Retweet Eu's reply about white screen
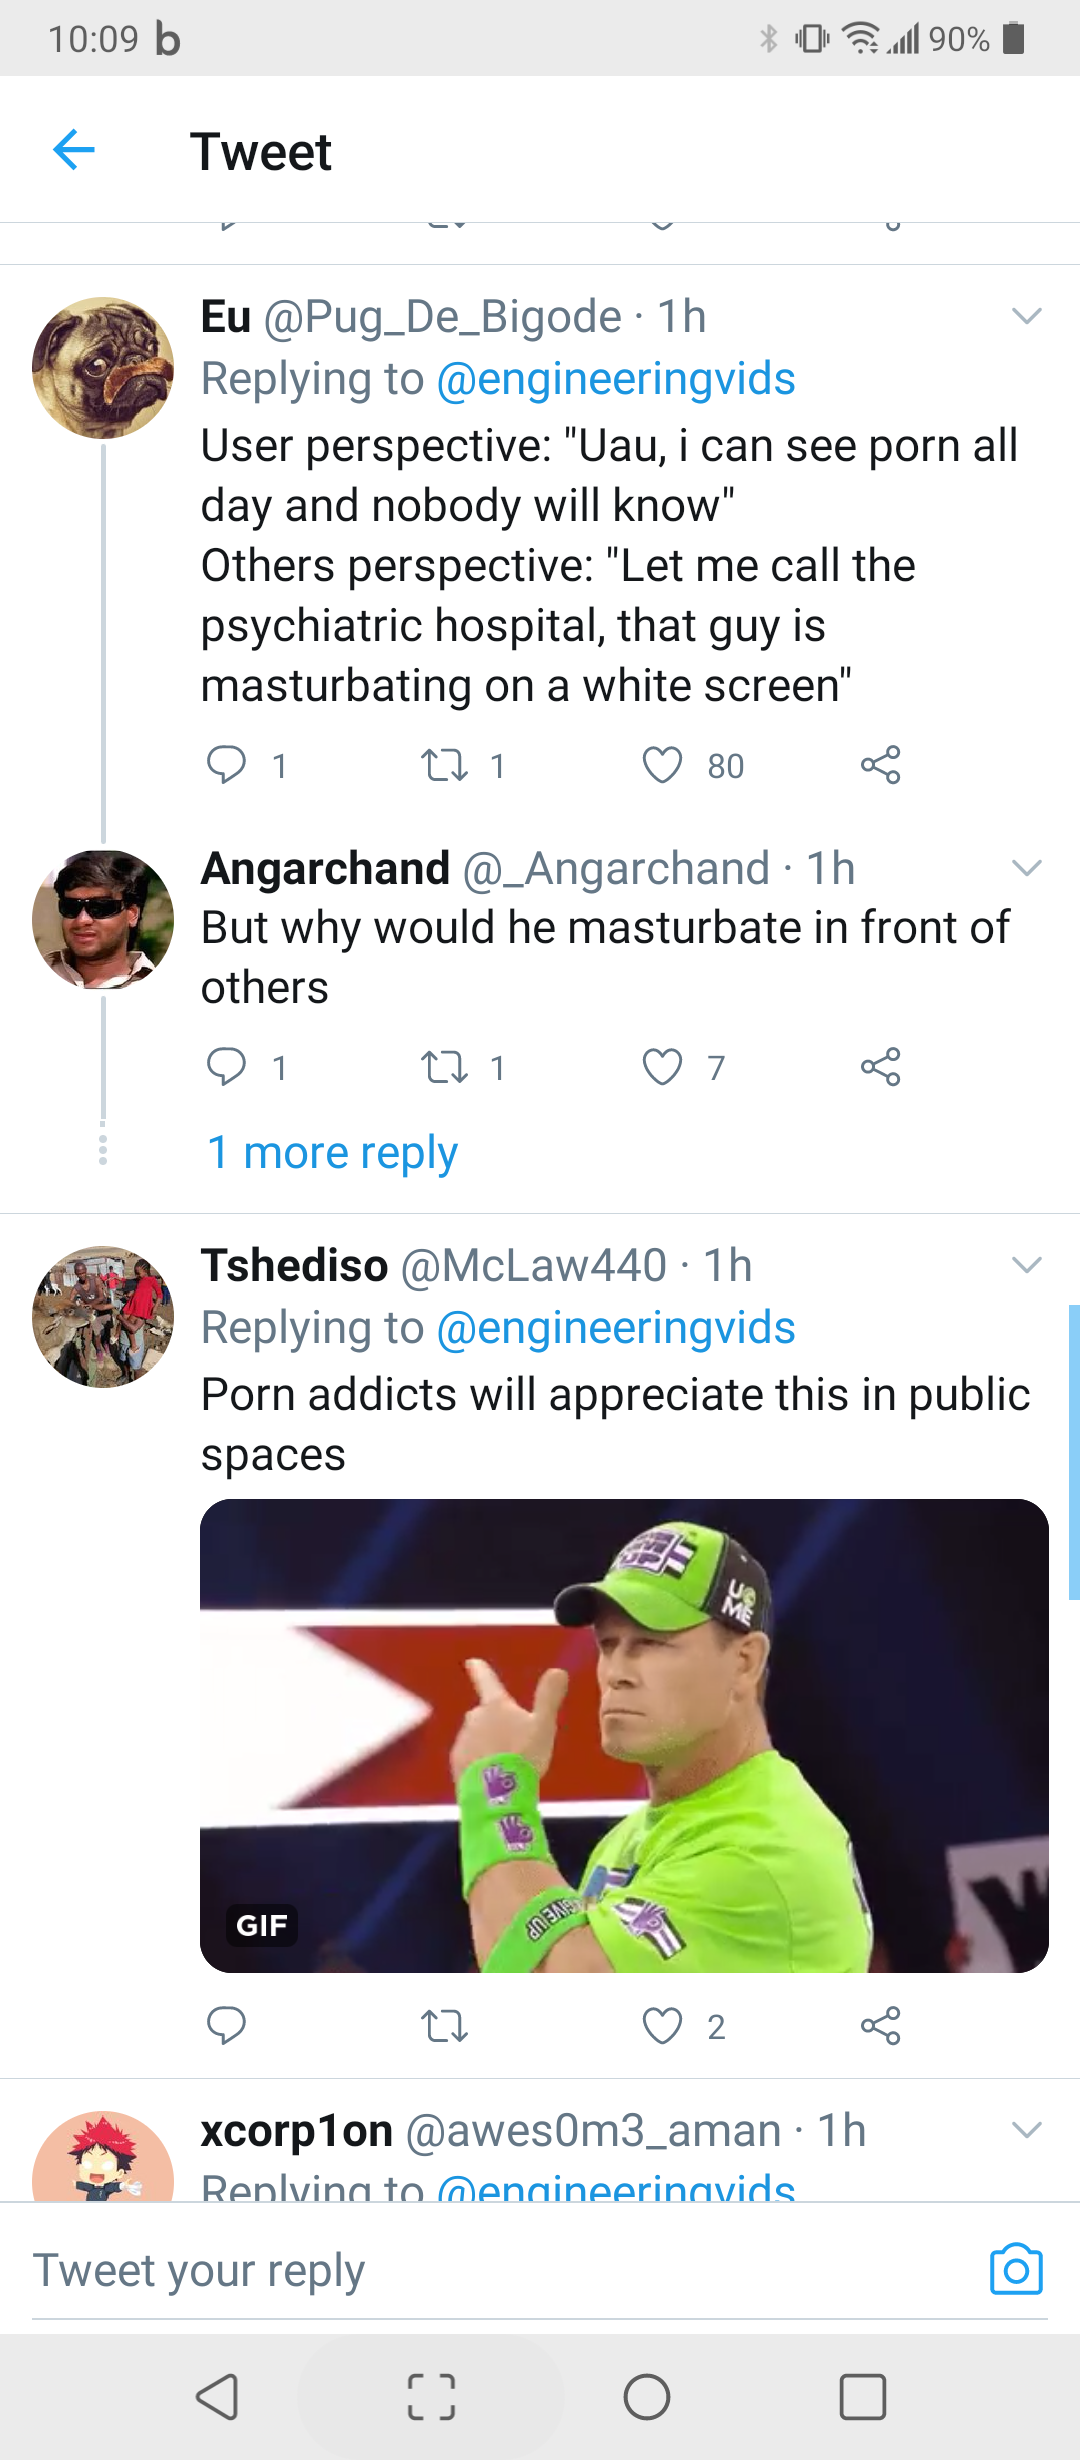 tap(444, 765)
